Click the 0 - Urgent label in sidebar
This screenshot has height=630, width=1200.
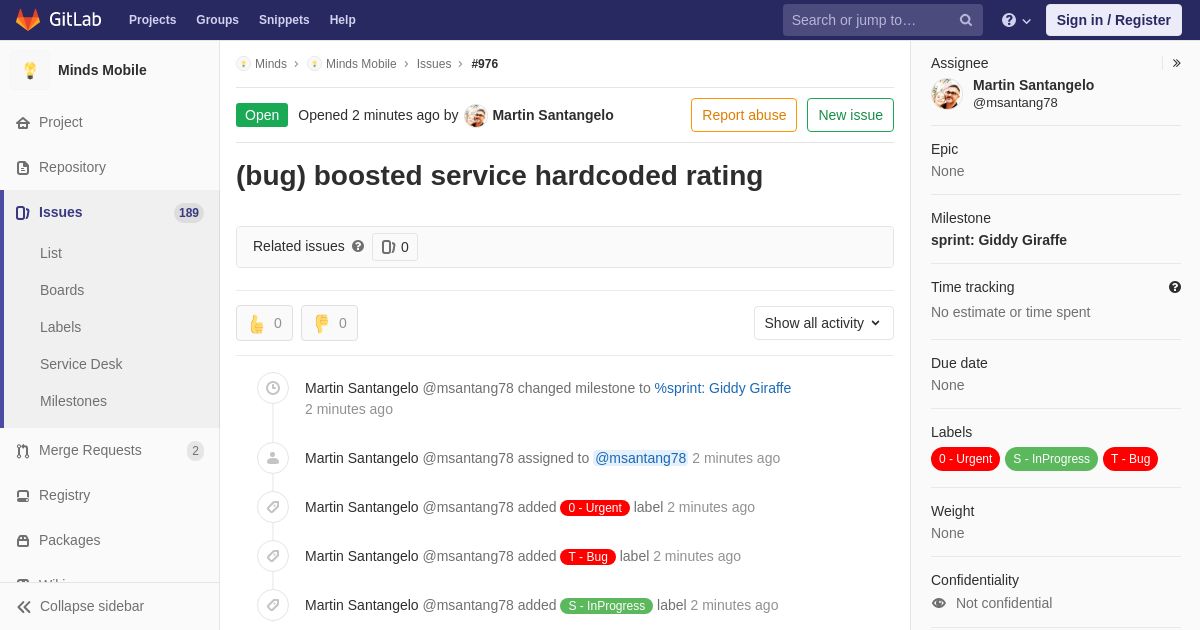965,459
